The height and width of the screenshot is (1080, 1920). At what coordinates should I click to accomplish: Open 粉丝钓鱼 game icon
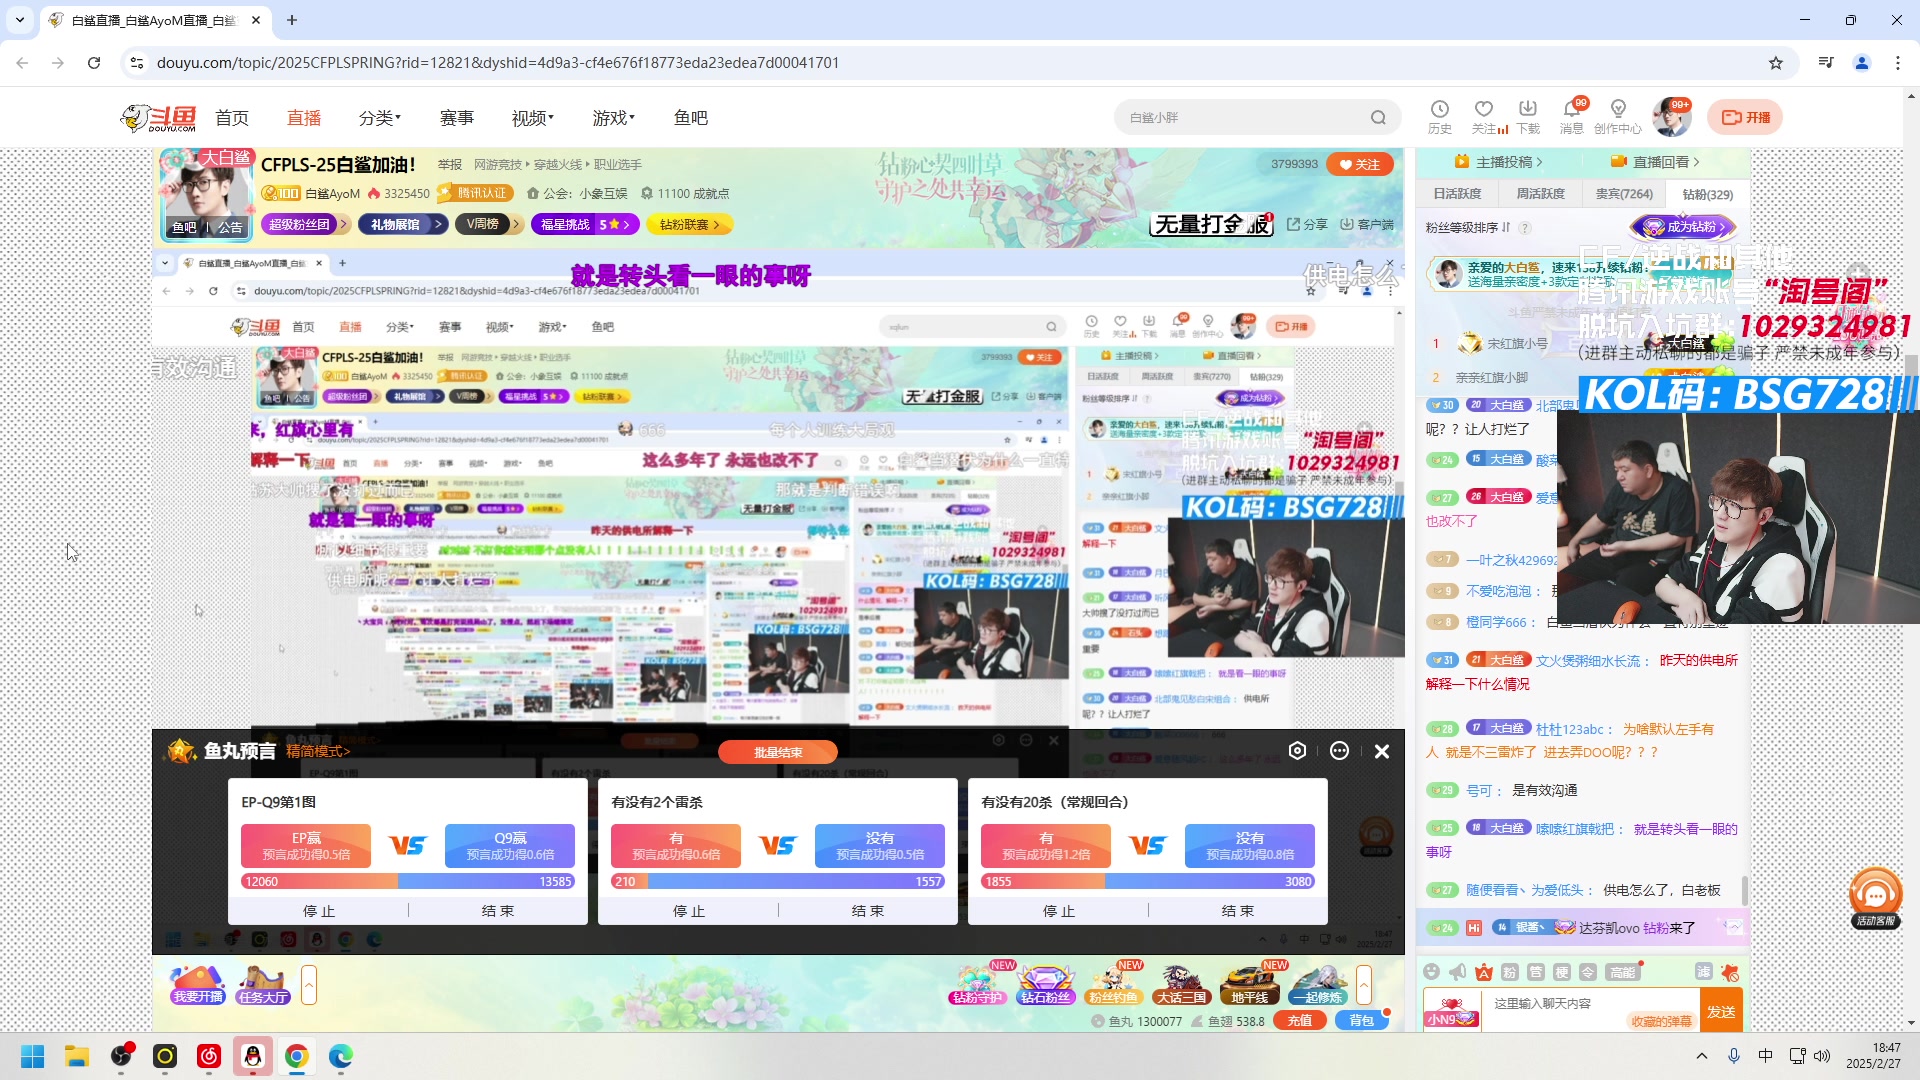click(x=1114, y=985)
